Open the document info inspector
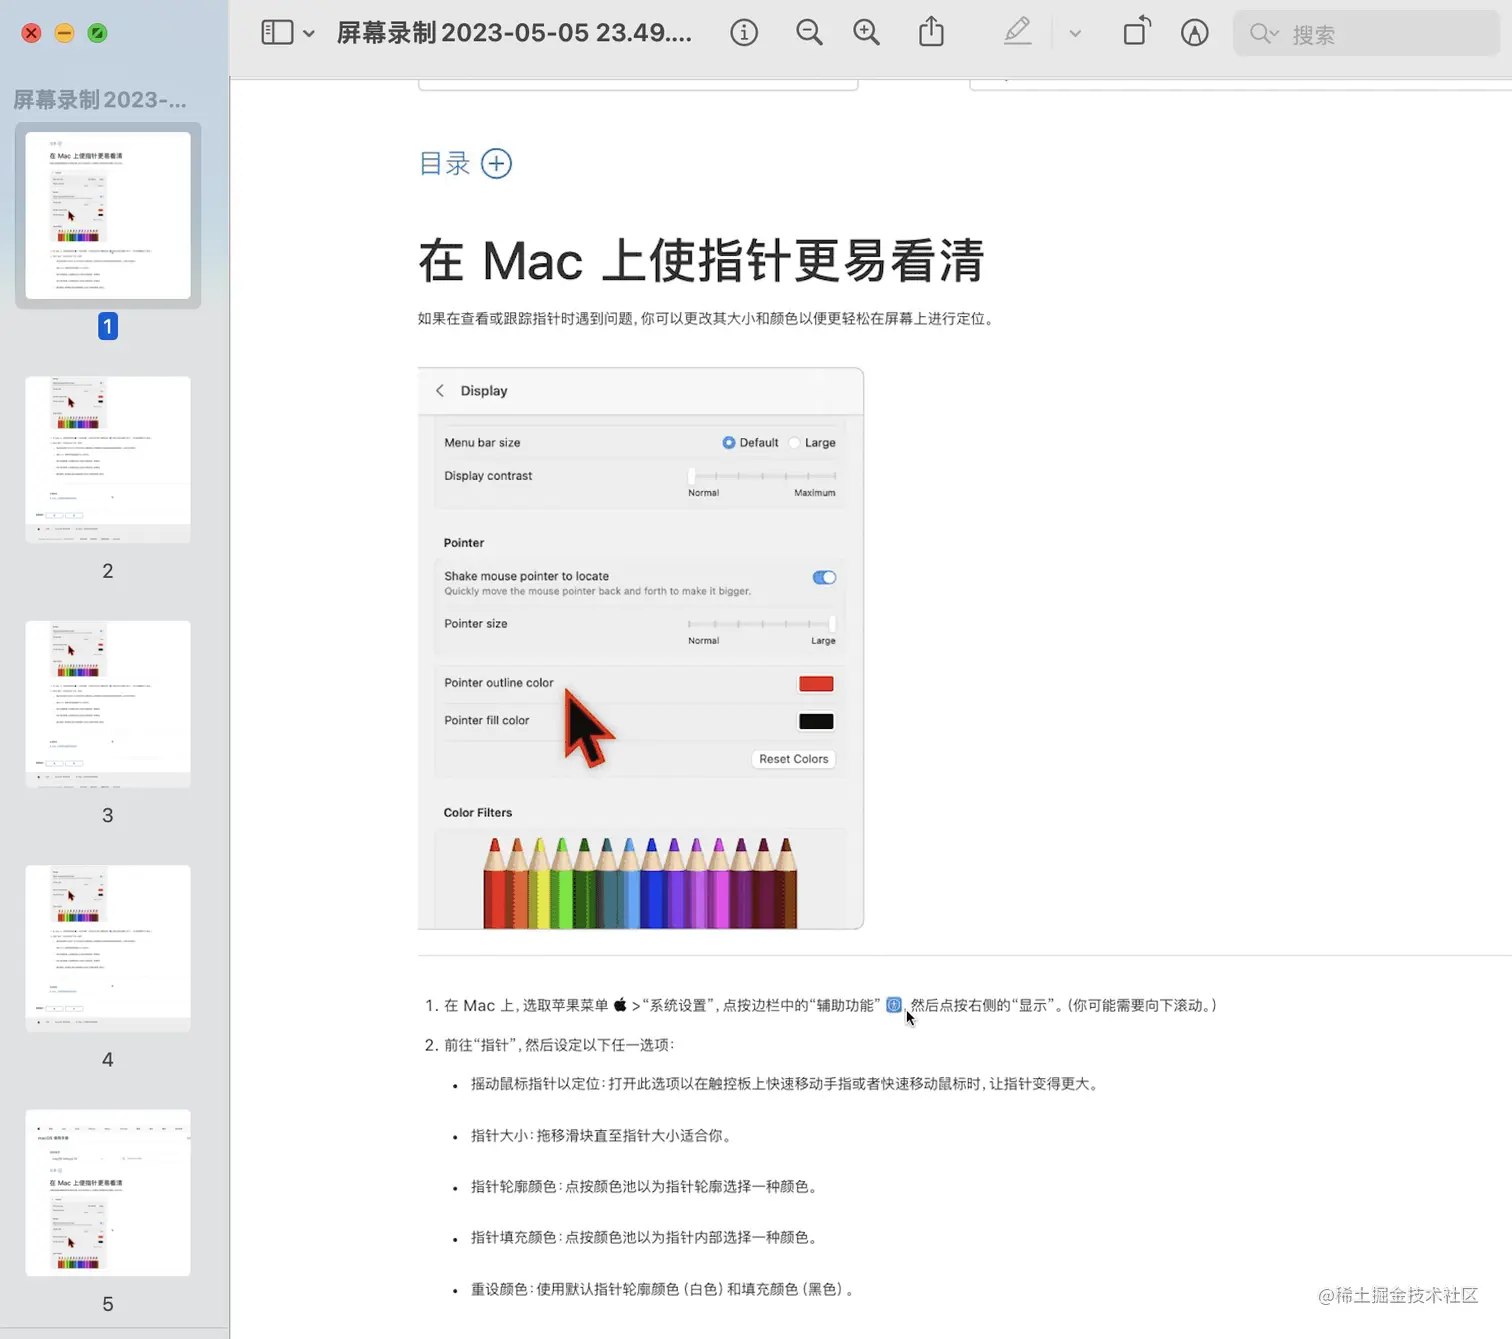1512x1339 pixels. (x=744, y=33)
